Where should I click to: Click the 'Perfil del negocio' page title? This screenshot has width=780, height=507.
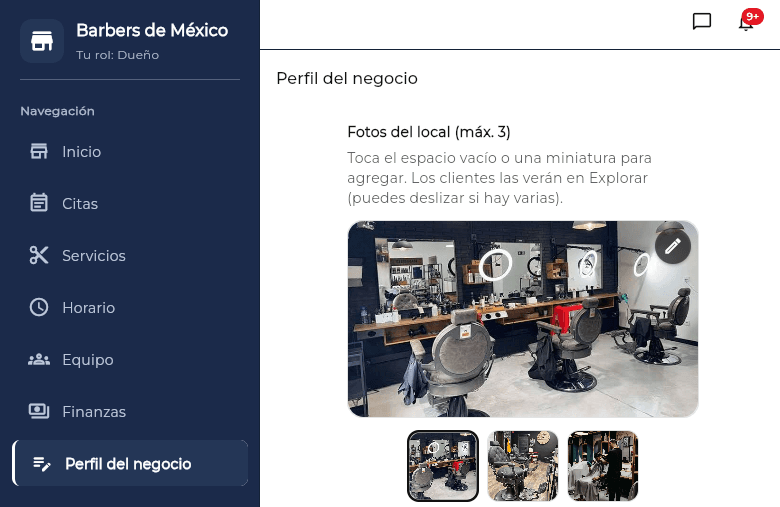click(x=347, y=78)
